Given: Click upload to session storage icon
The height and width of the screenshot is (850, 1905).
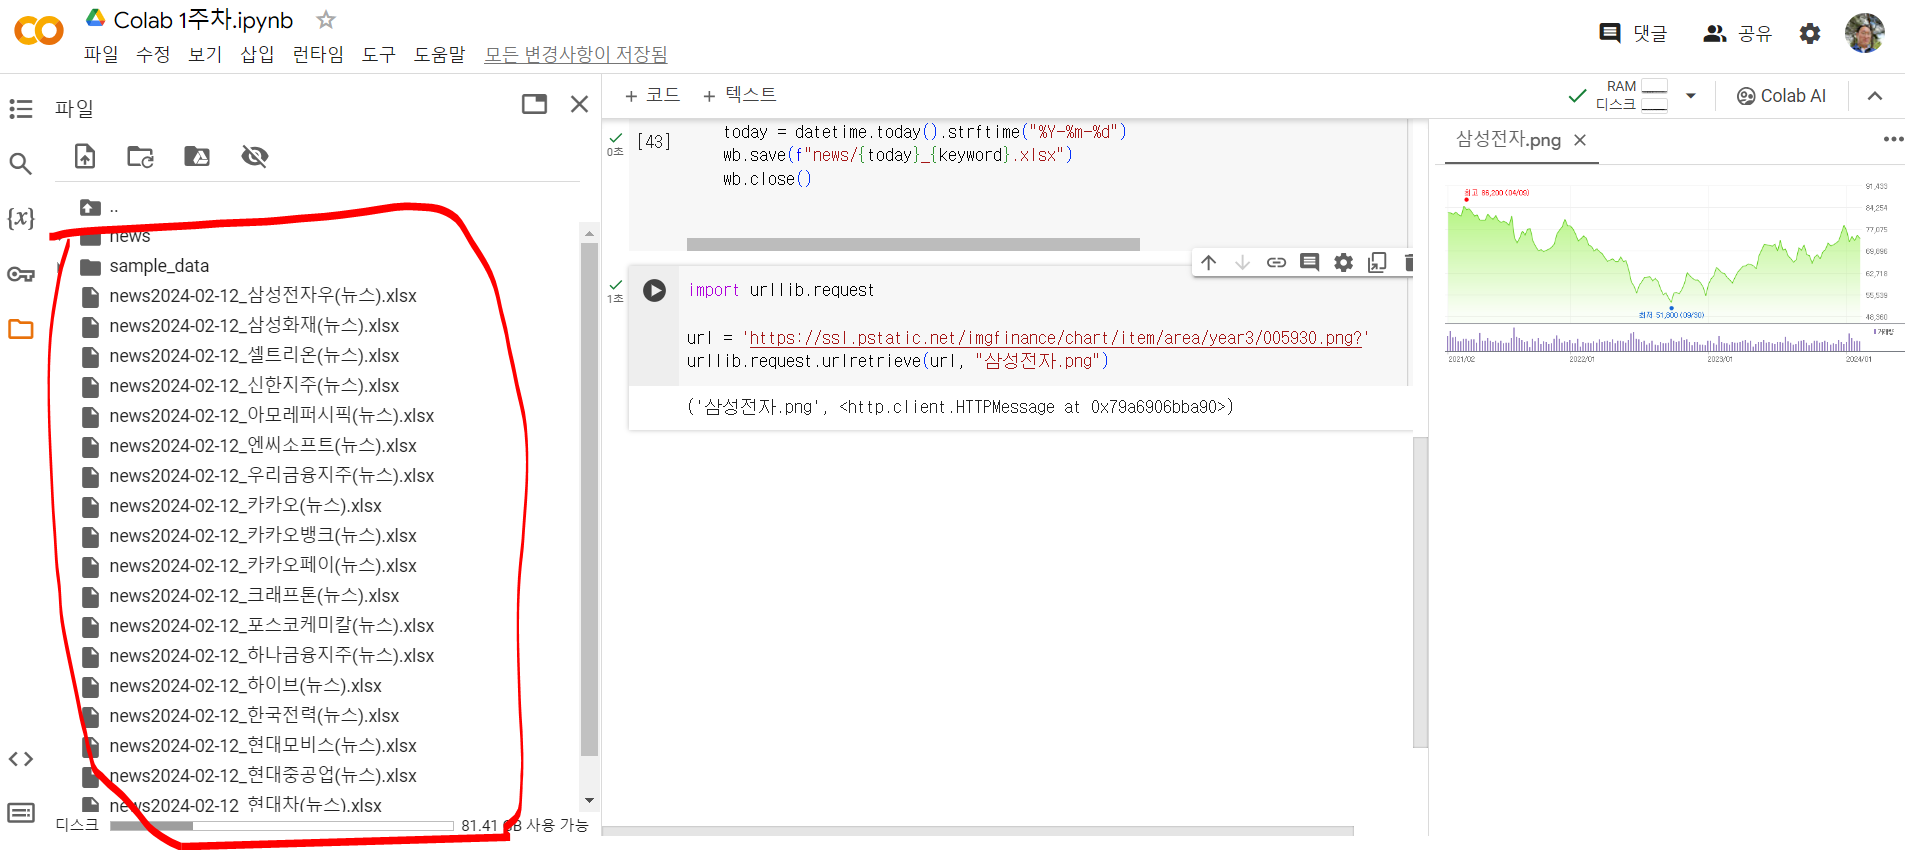Looking at the screenshot, I should 85,156.
